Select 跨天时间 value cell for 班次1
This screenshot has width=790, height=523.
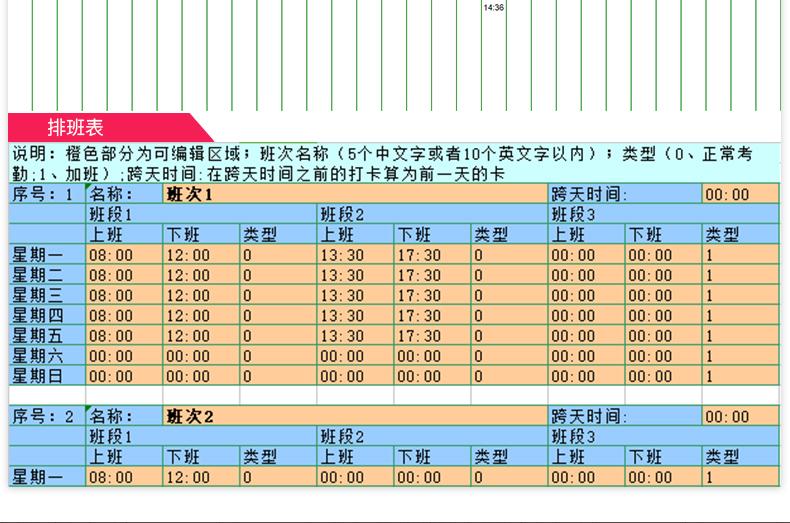coord(739,194)
